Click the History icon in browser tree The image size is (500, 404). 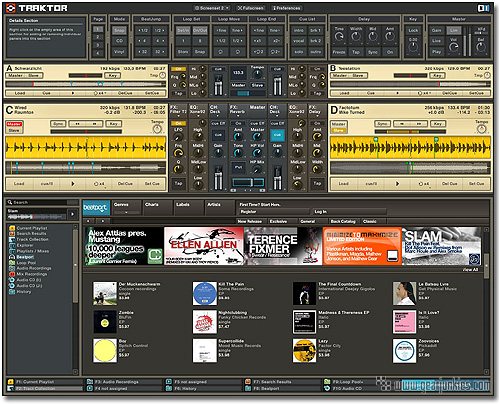click(x=12, y=292)
